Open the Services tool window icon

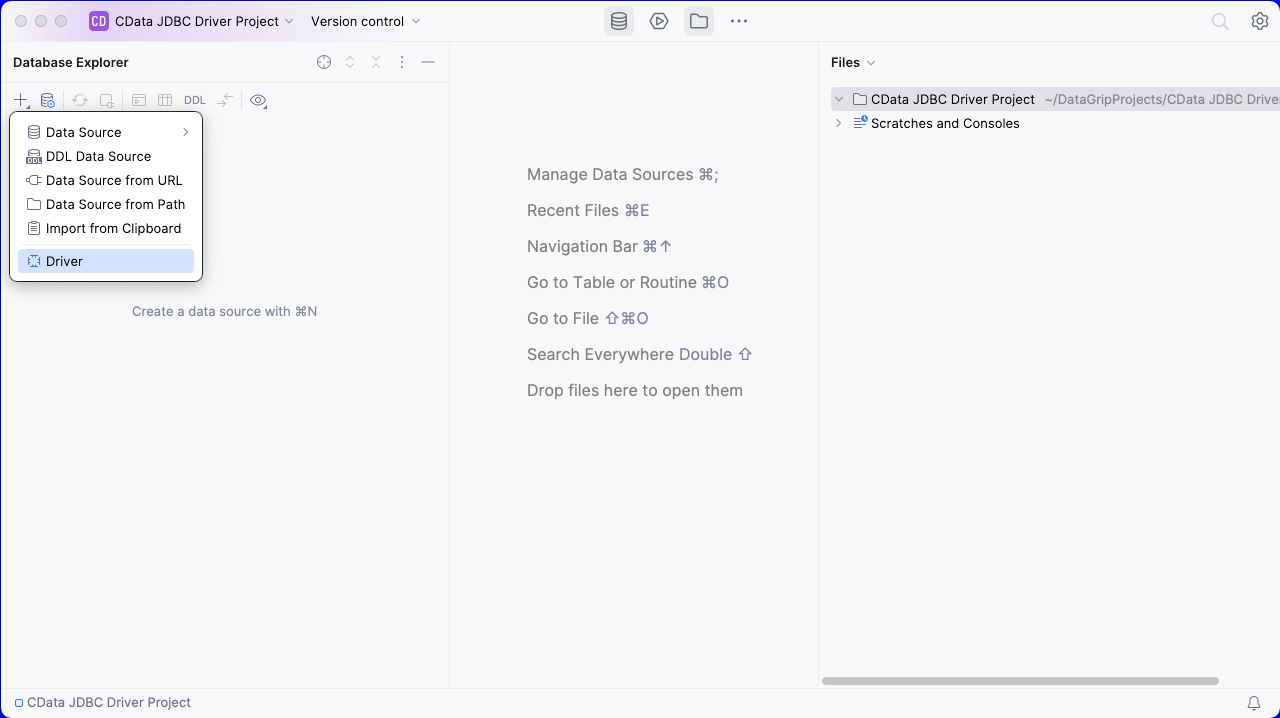(x=659, y=21)
